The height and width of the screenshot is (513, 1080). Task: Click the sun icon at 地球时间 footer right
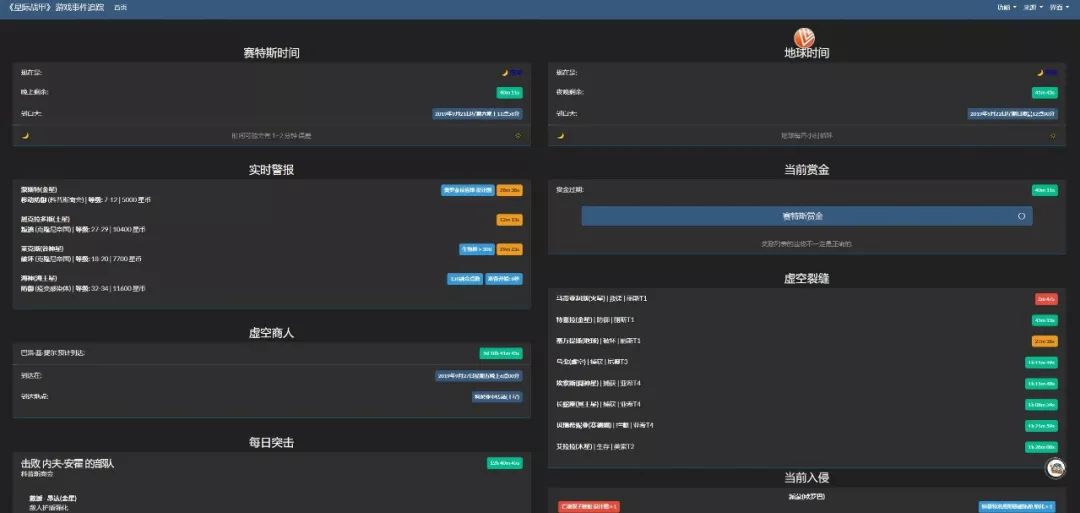(x=1053, y=136)
